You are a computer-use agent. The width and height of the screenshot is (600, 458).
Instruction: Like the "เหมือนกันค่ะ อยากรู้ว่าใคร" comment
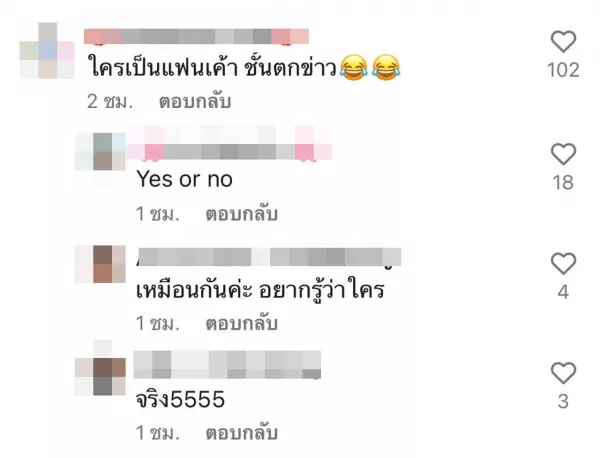click(563, 263)
